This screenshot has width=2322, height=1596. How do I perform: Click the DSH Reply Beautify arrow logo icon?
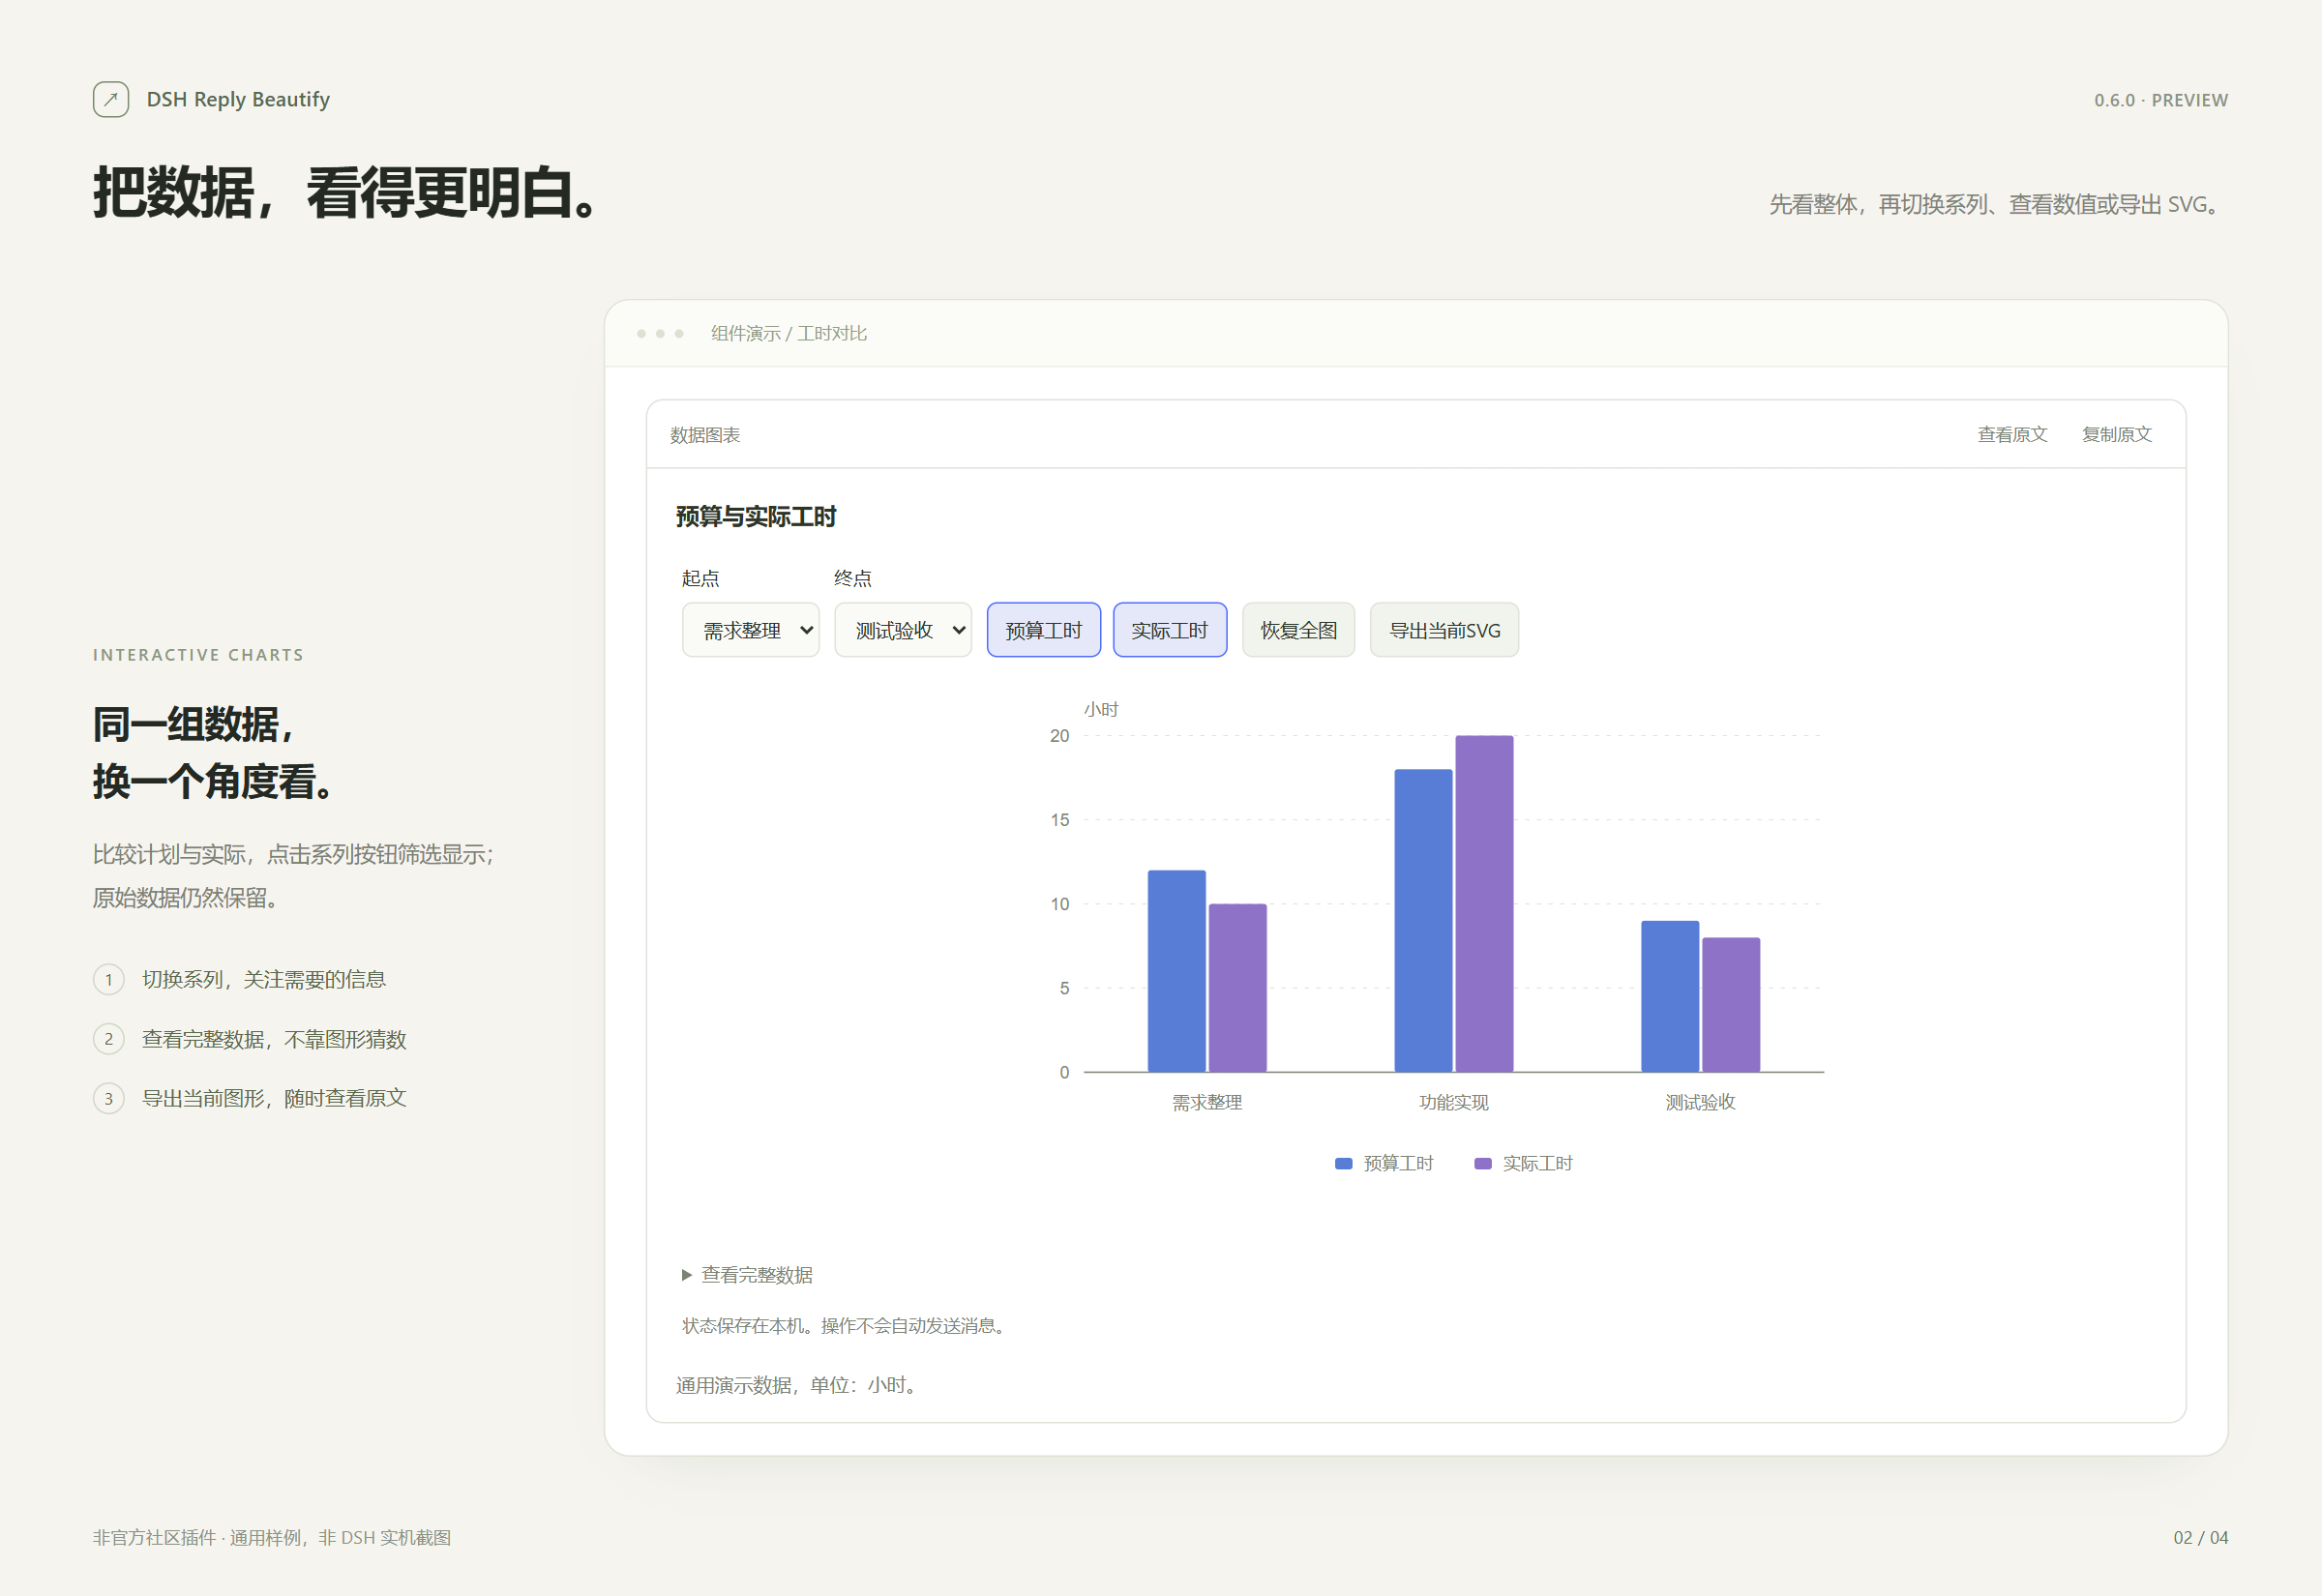[111, 99]
